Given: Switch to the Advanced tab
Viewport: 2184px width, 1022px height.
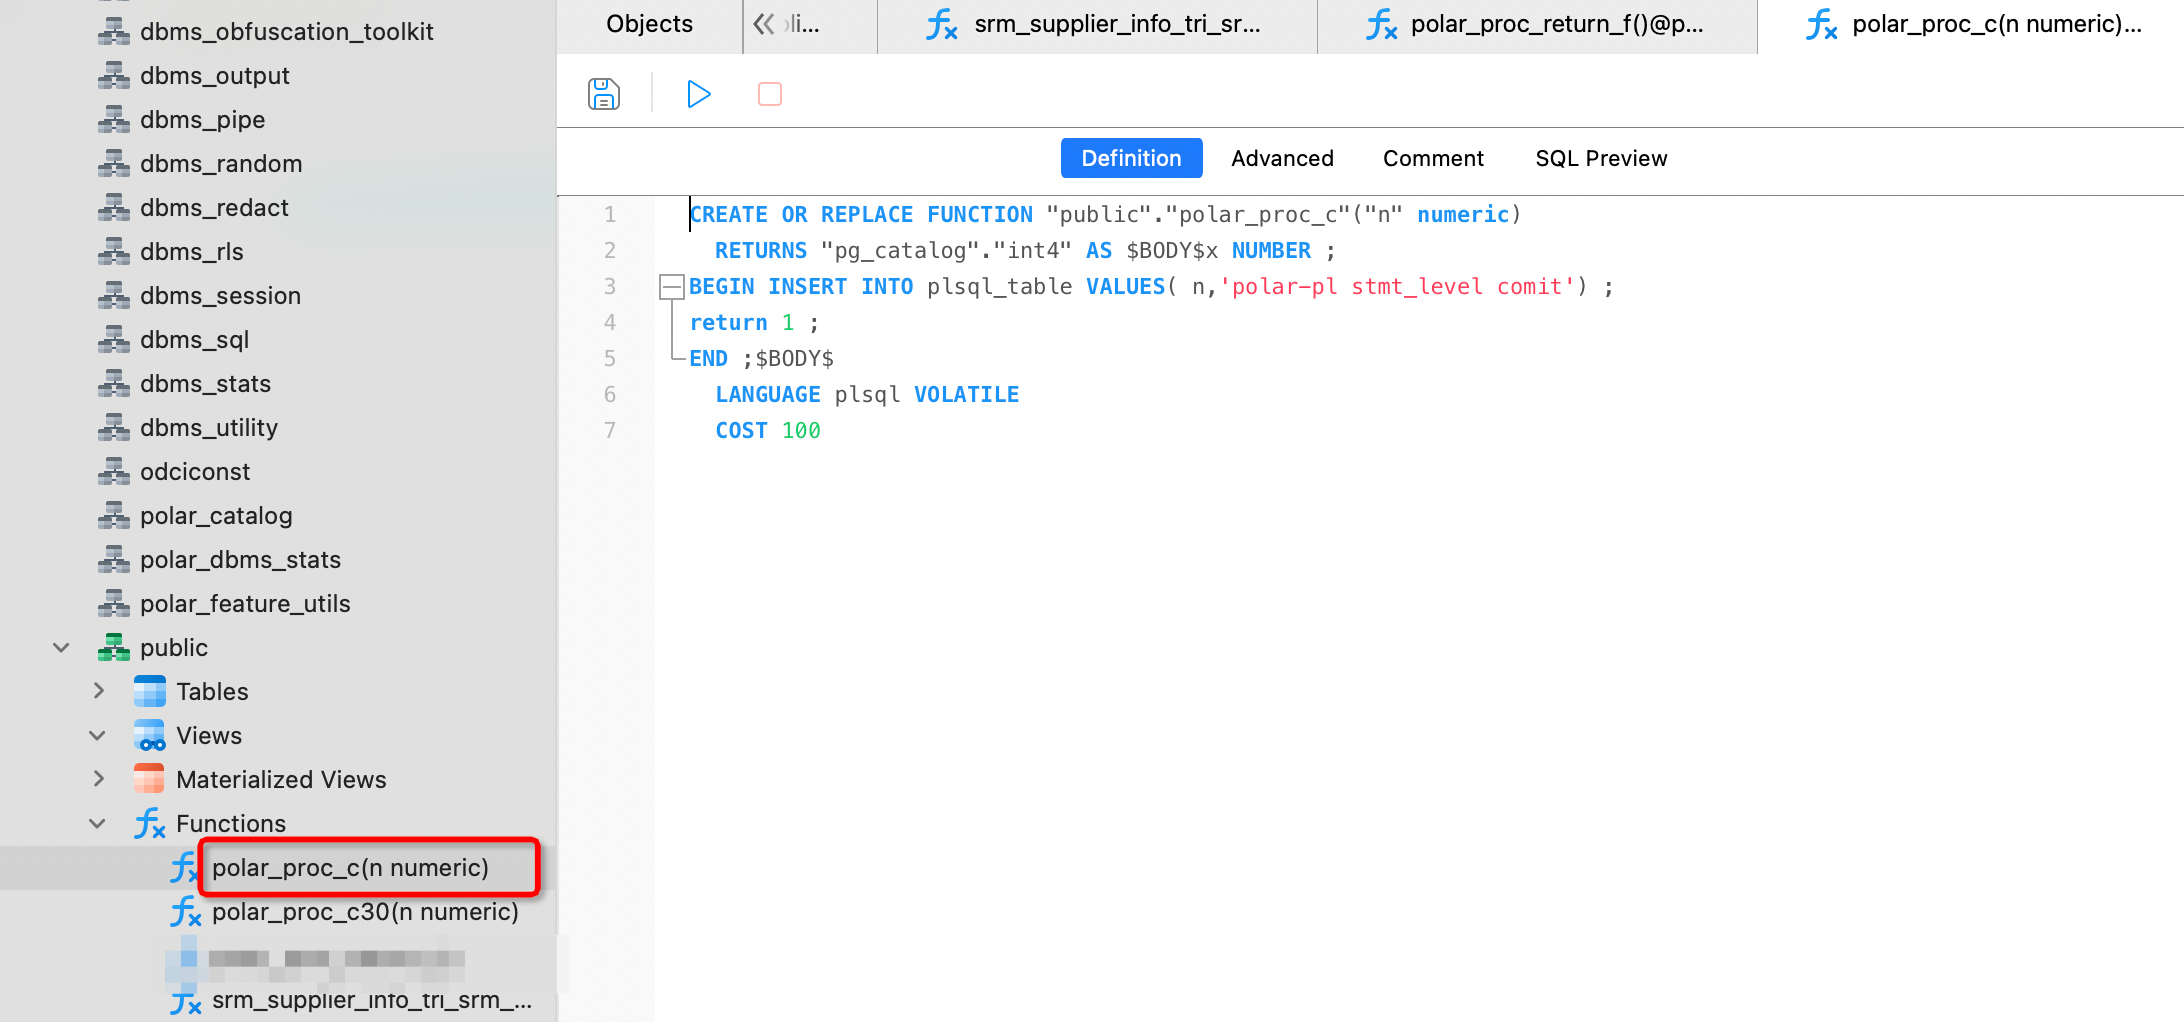Looking at the screenshot, I should tap(1283, 158).
